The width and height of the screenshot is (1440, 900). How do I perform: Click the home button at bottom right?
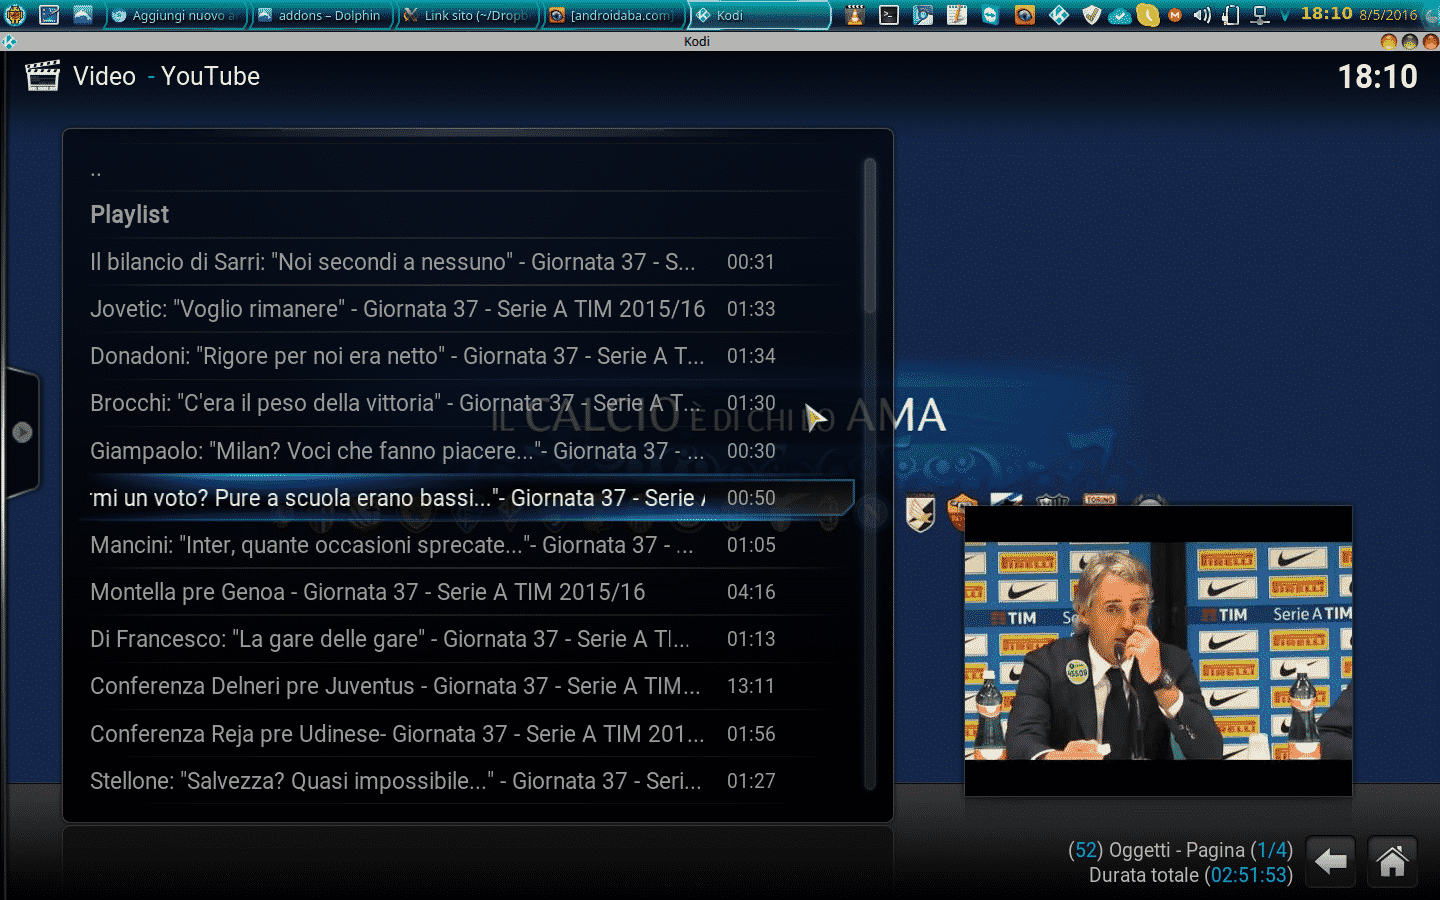pyautogui.click(x=1392, y=861)
